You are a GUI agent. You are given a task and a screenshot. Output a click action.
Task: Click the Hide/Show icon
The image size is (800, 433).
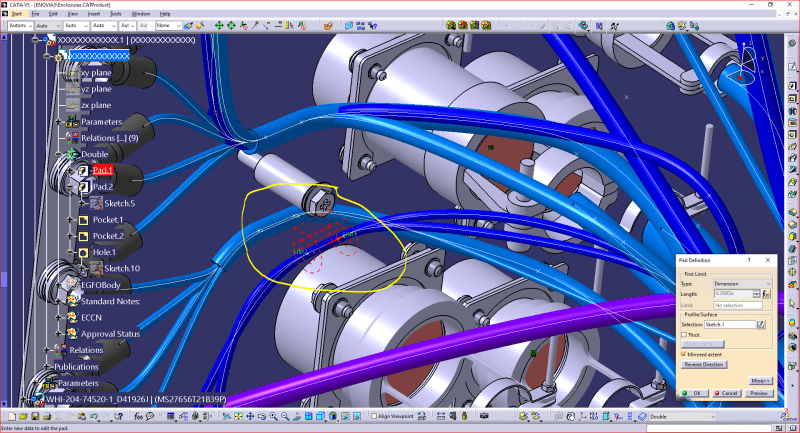coord(345,416)
